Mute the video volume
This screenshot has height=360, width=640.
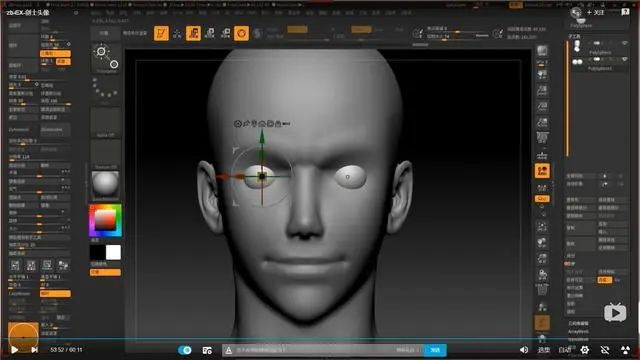(524, 350)
